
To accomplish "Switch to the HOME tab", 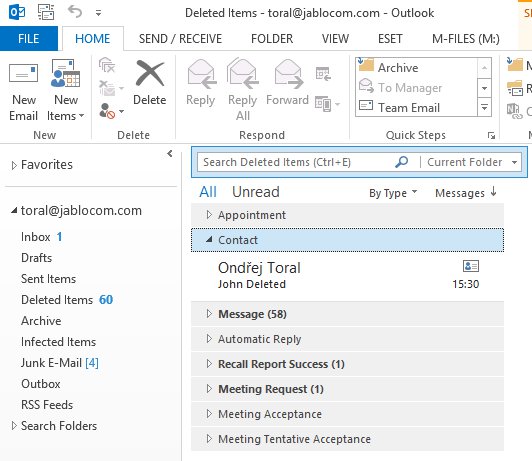I will pyautogui.click(x=93, y=38).
